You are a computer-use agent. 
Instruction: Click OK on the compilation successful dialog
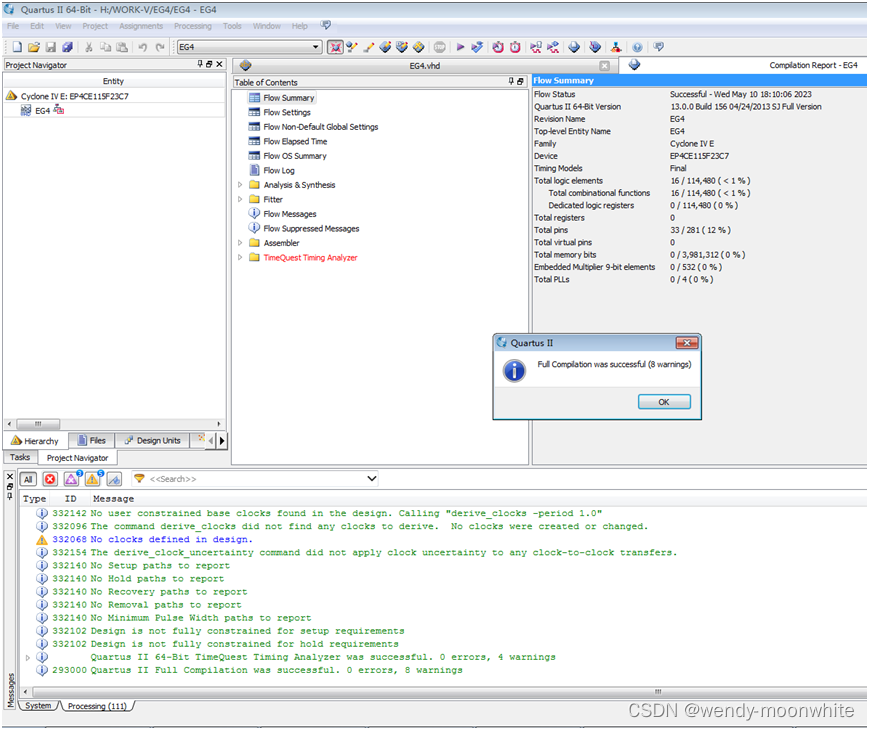tap(663, 402)
